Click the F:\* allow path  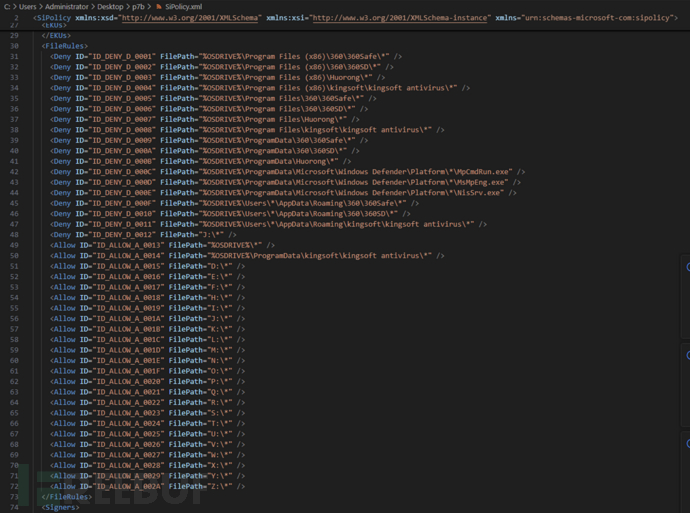click(x=220, y=287)
